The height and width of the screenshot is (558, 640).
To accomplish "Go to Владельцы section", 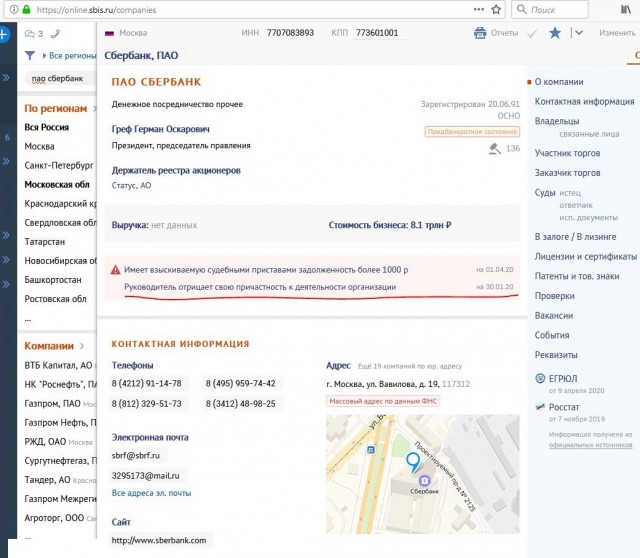I will 557,121.
